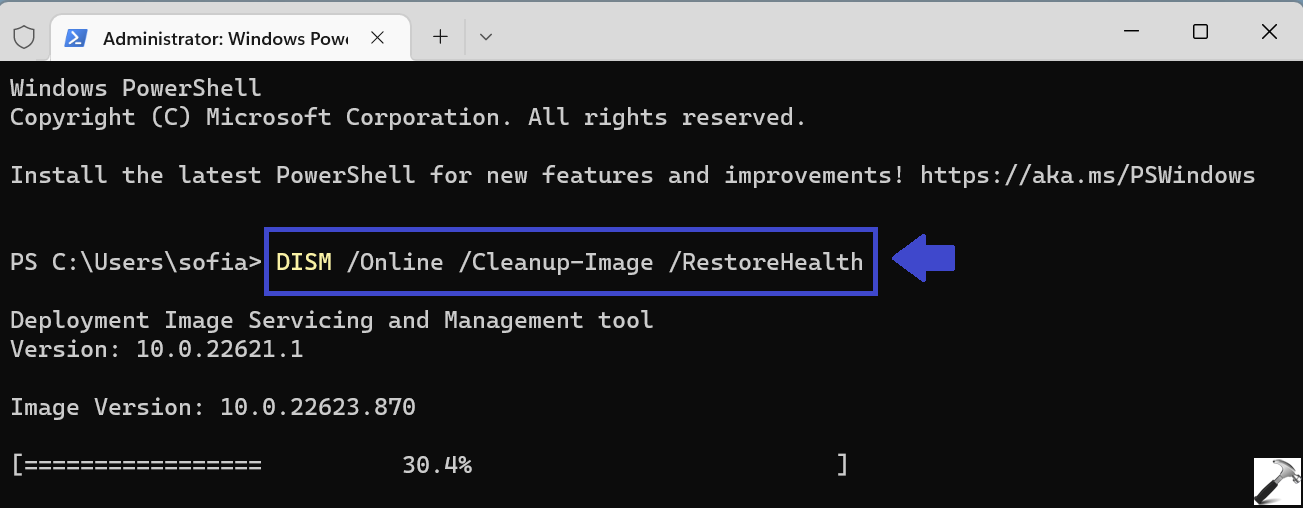Click the PS C:\Users\sofia> prompt

pyautogui.click(x=136, y=263)
